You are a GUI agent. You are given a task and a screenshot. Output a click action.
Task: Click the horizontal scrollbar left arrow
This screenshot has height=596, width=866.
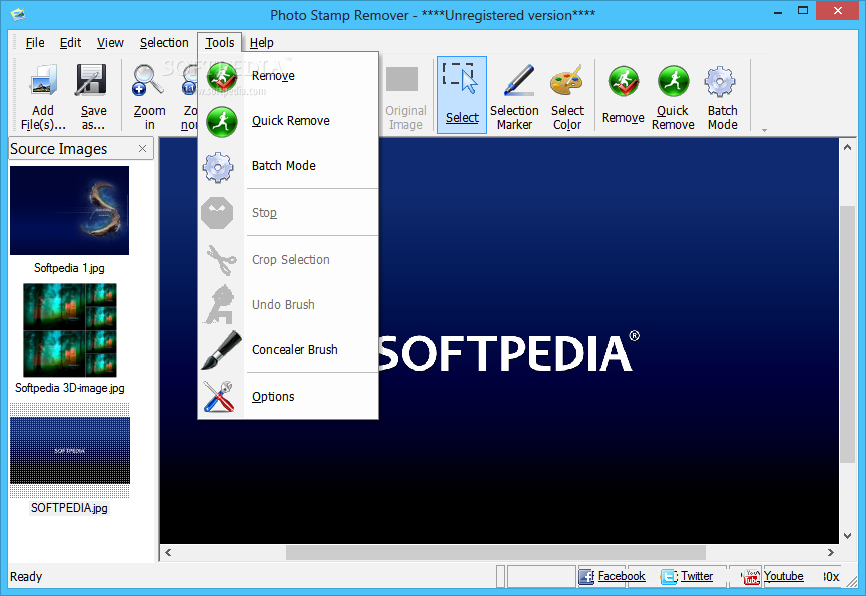coord(168,552)
